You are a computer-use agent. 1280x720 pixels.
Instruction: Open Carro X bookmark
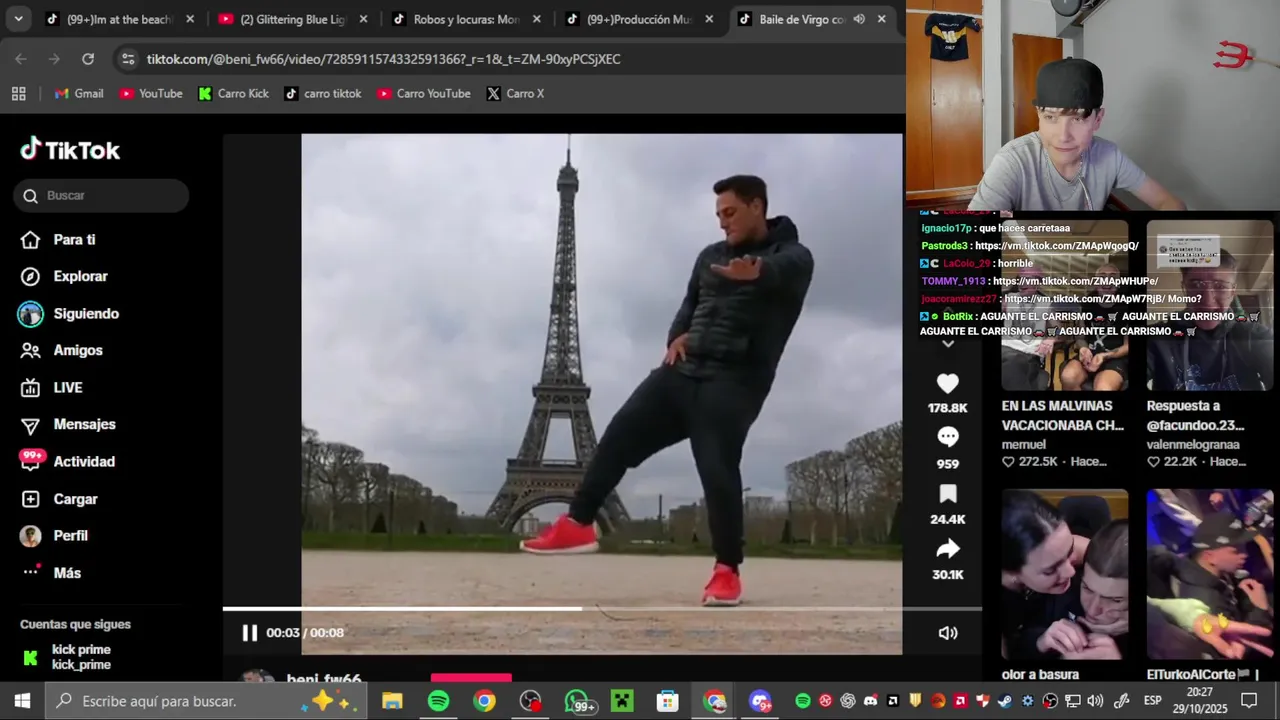coord(516,93)
